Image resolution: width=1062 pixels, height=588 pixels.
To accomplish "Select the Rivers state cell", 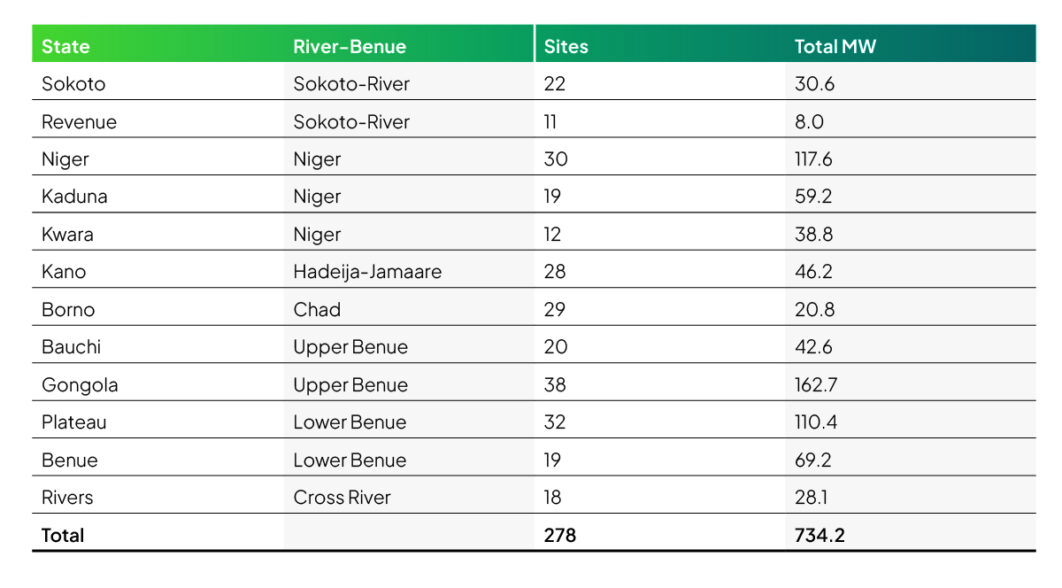I will point(67,497).
